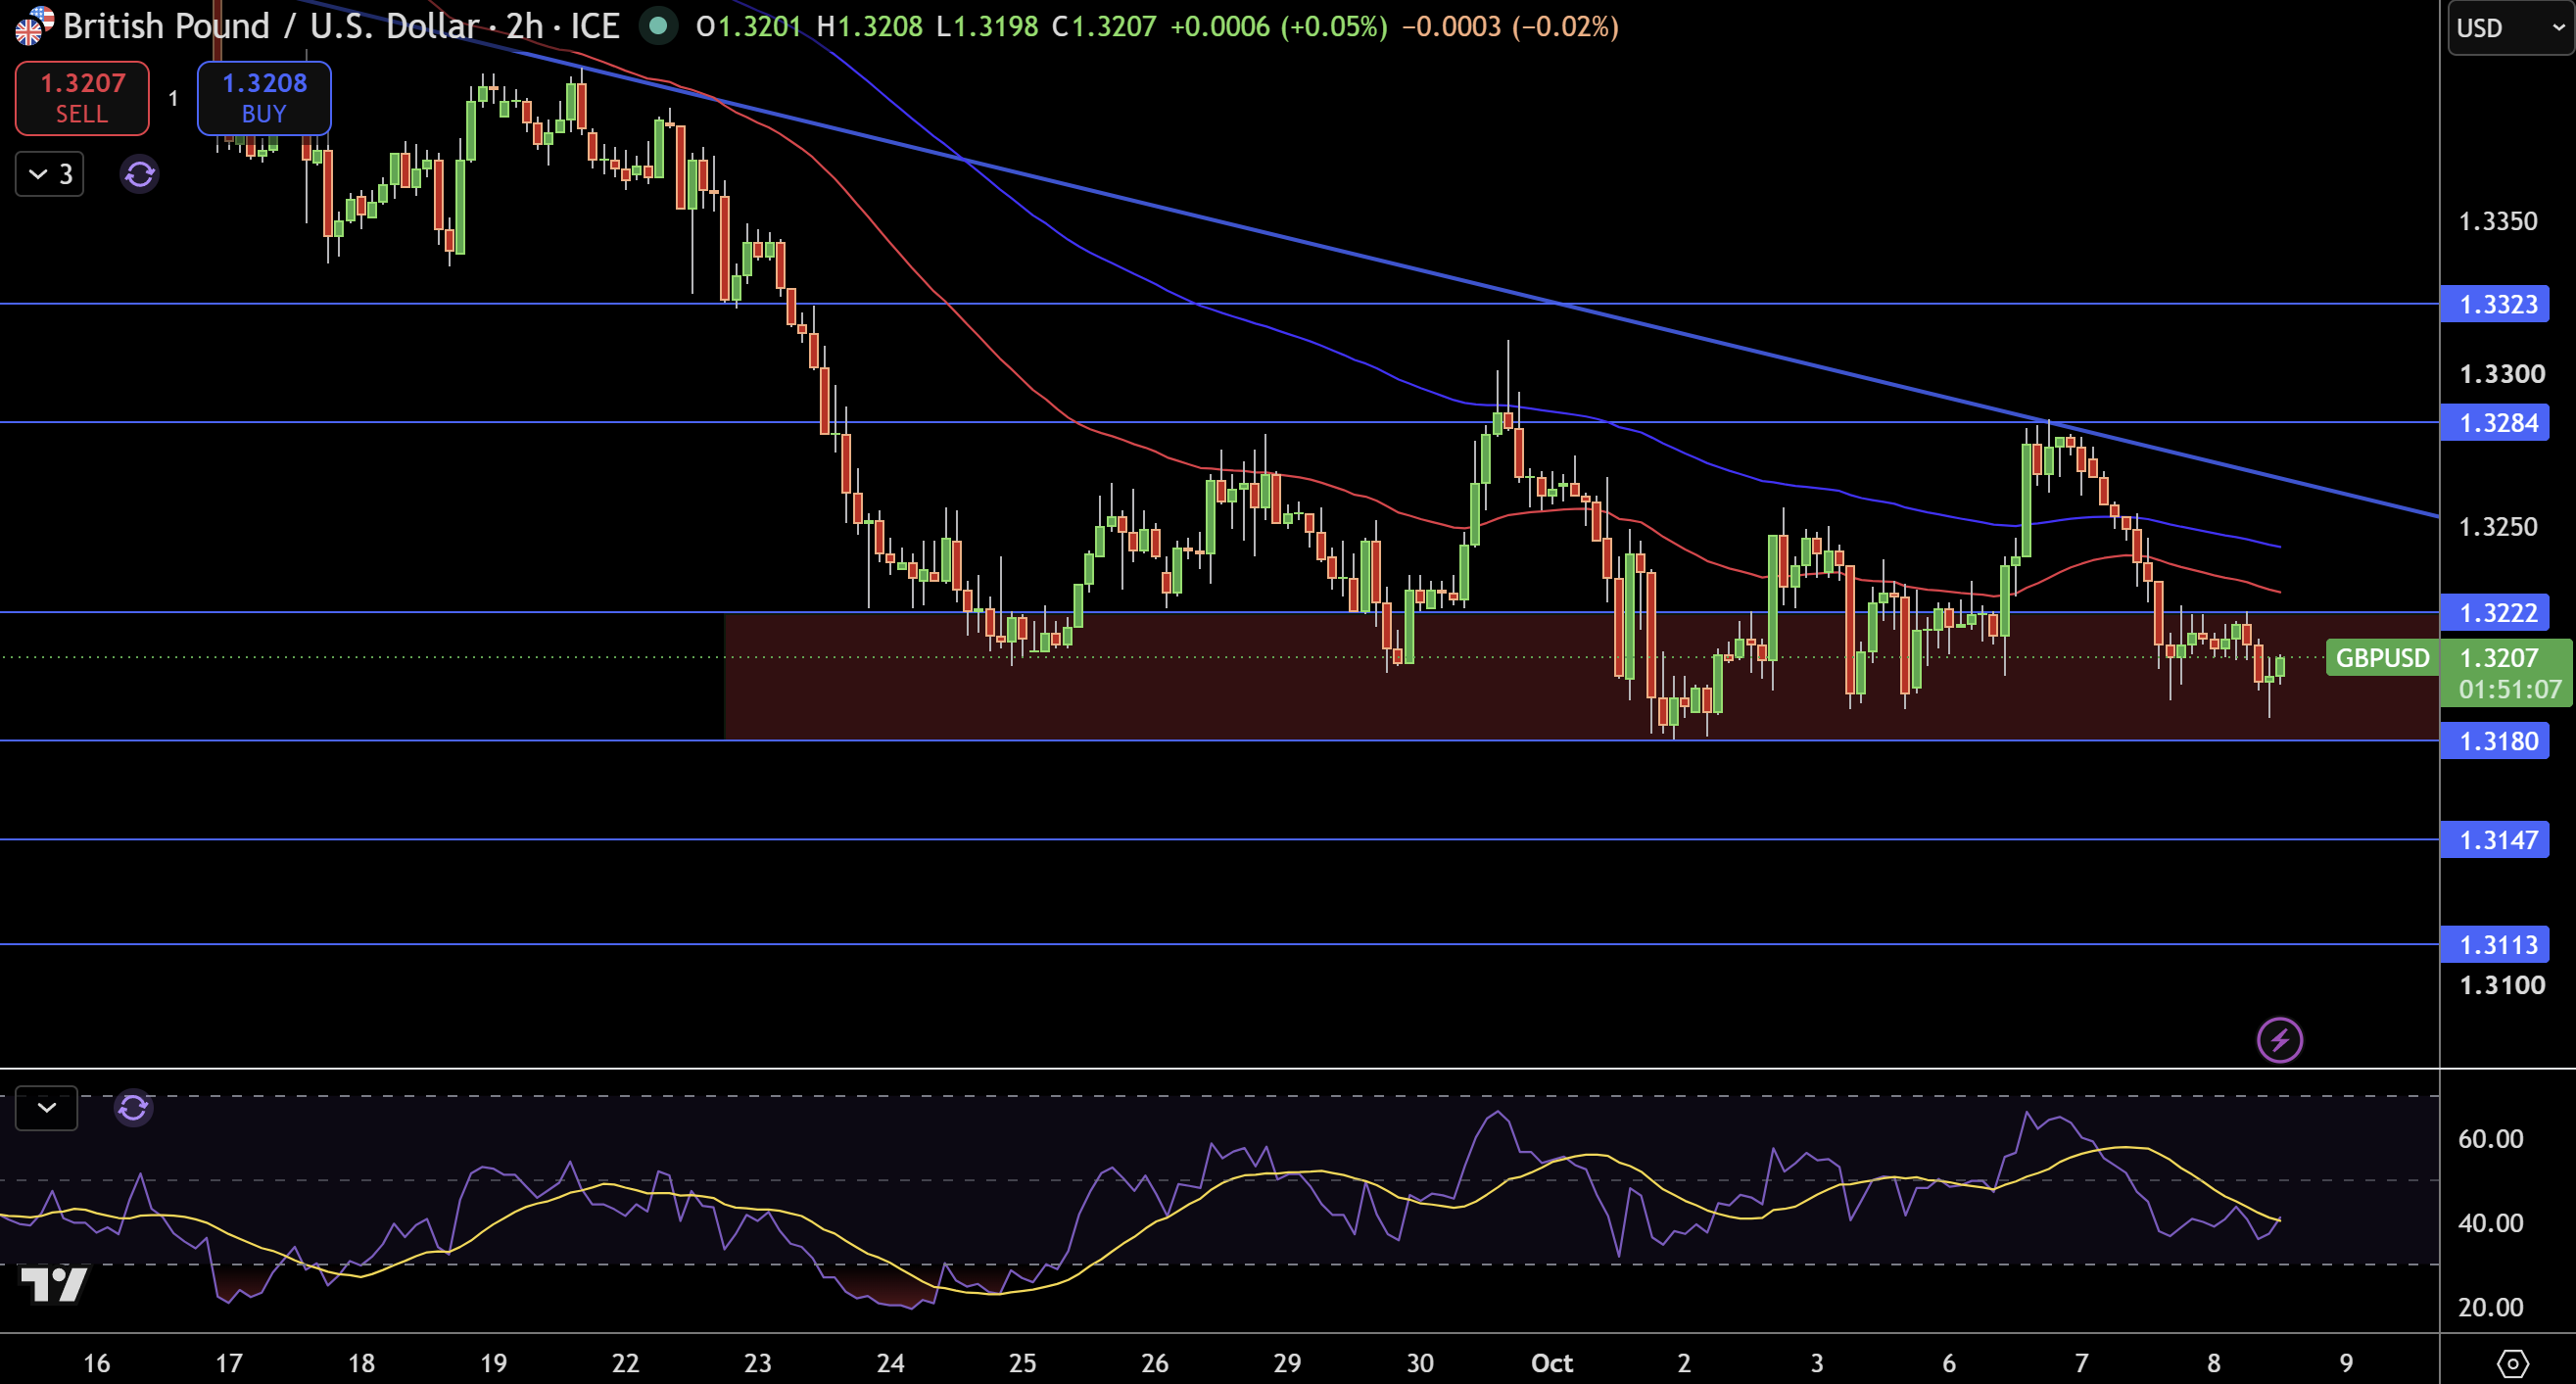2576x1384 pixels.
Task: Open chart settings gear icon at bottom right
Action: 2513,1363
